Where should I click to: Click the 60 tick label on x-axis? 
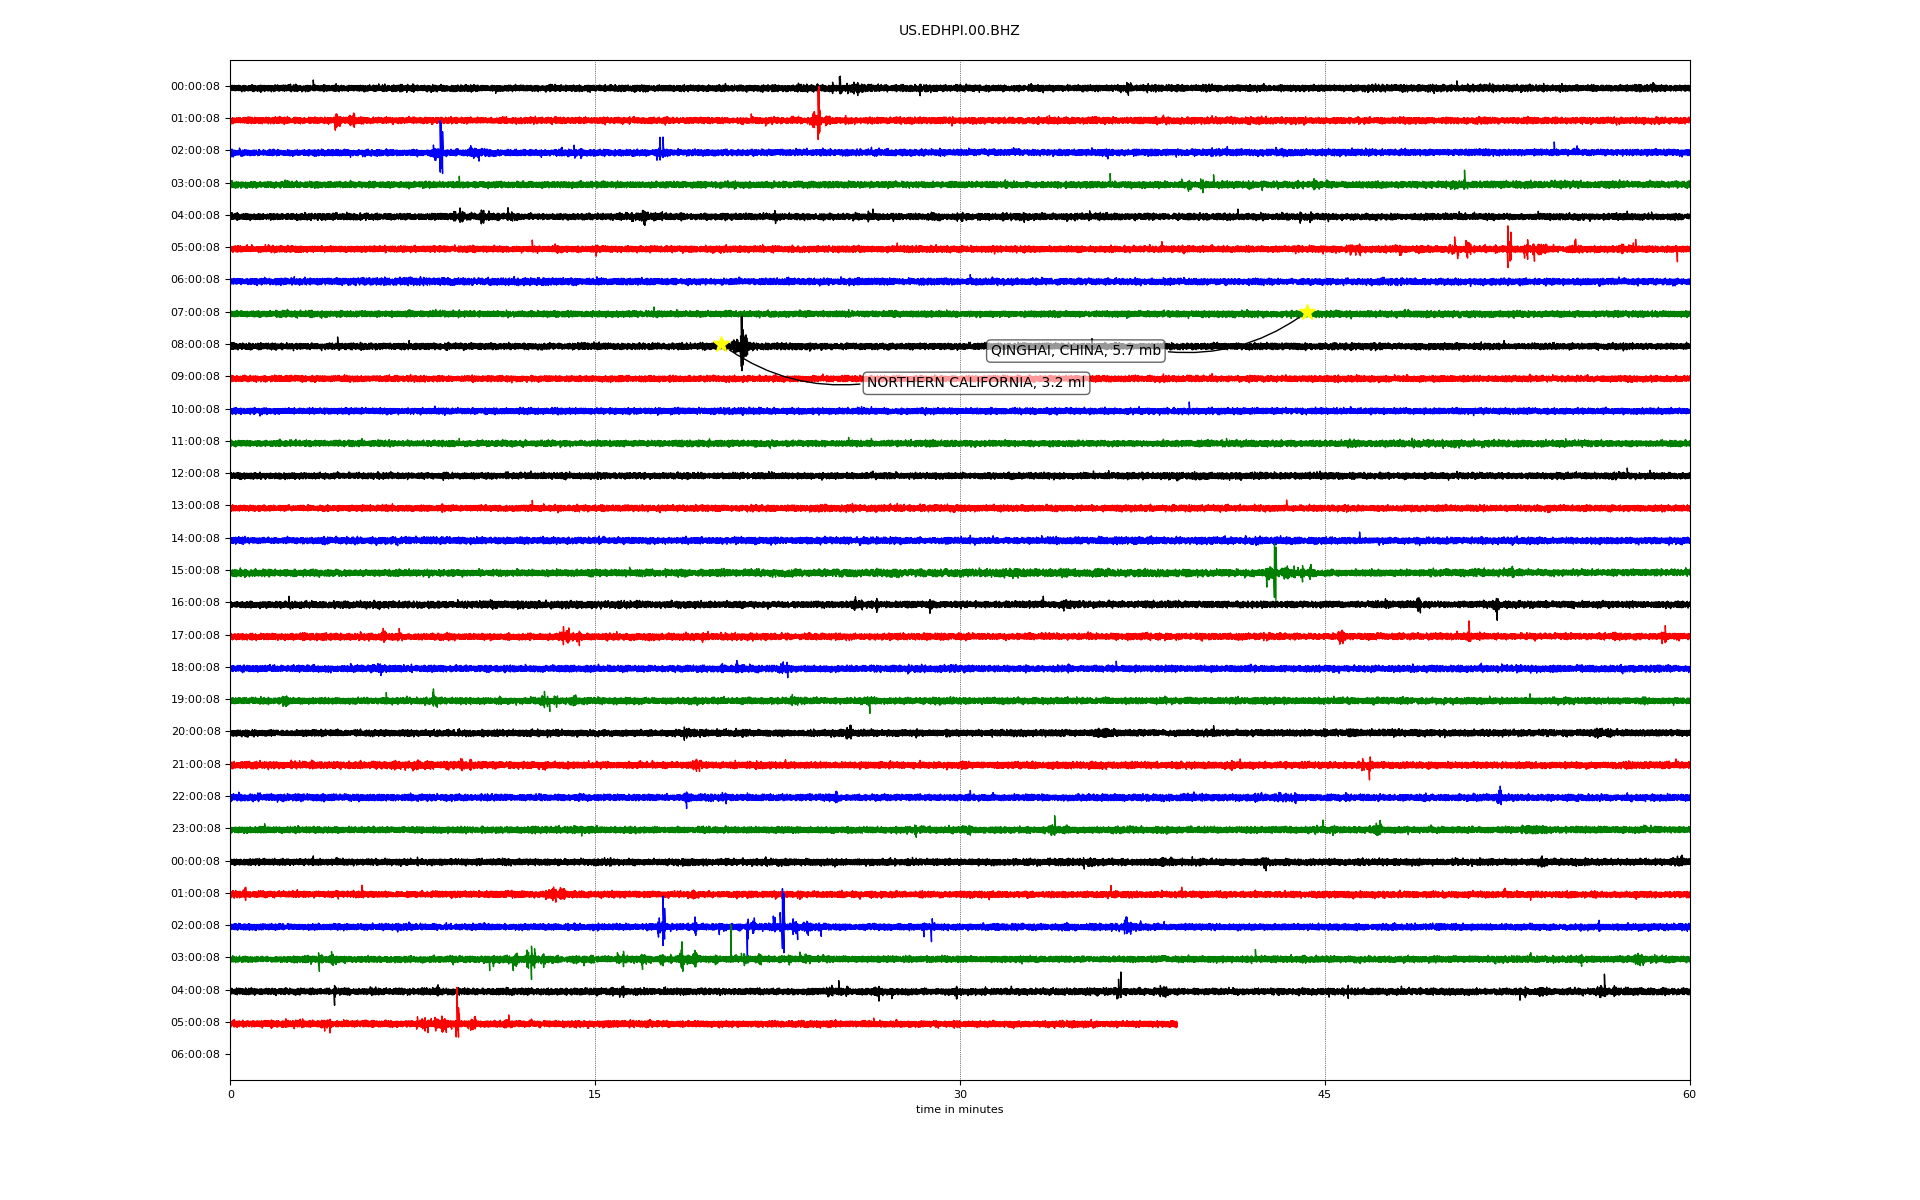[1689, 1094]
